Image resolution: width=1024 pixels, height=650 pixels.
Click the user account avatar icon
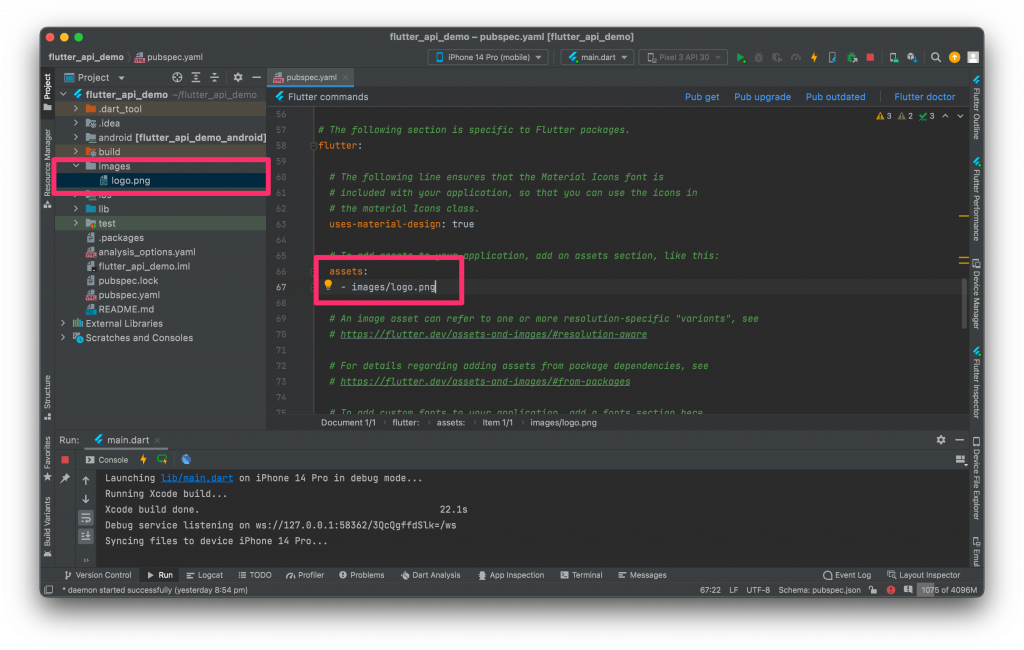(x=973, y=57)
